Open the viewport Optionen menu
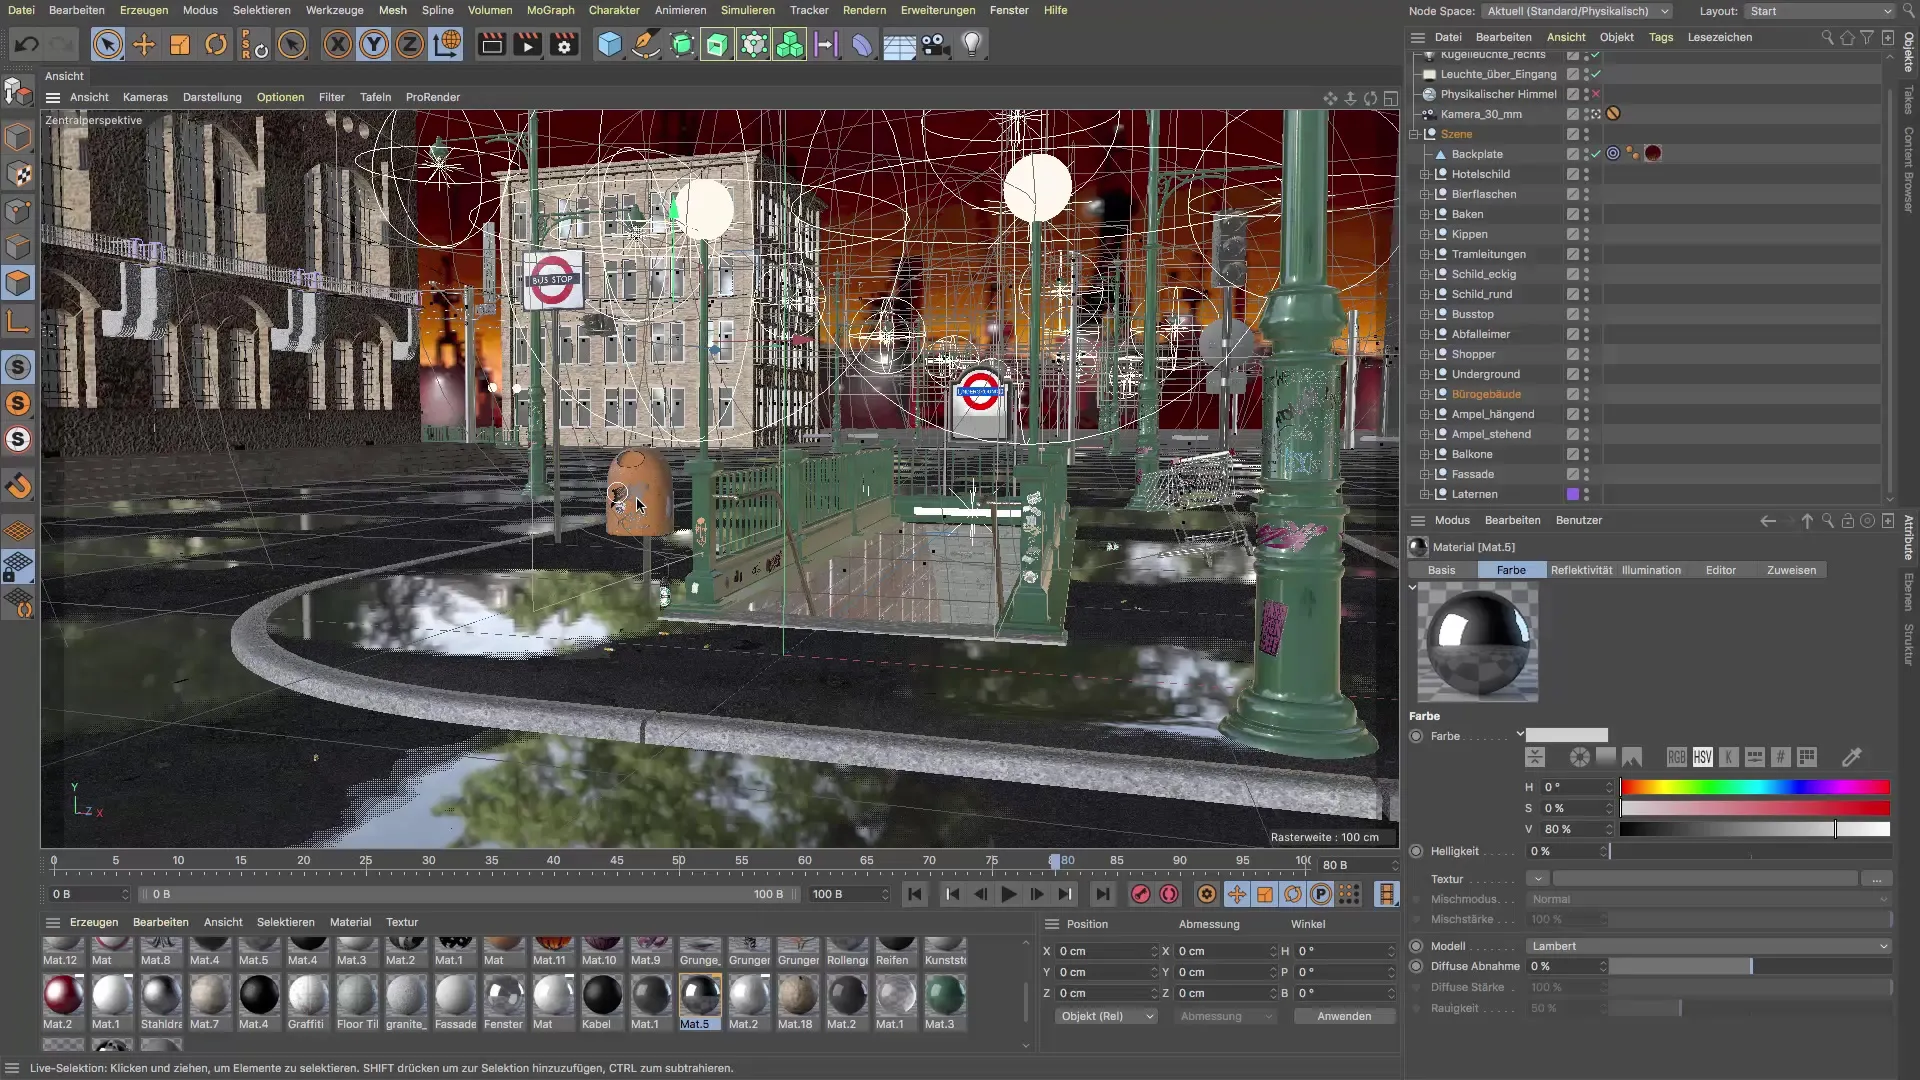The height and width of the screenshot is (1080, 1920). pos(280,97)
